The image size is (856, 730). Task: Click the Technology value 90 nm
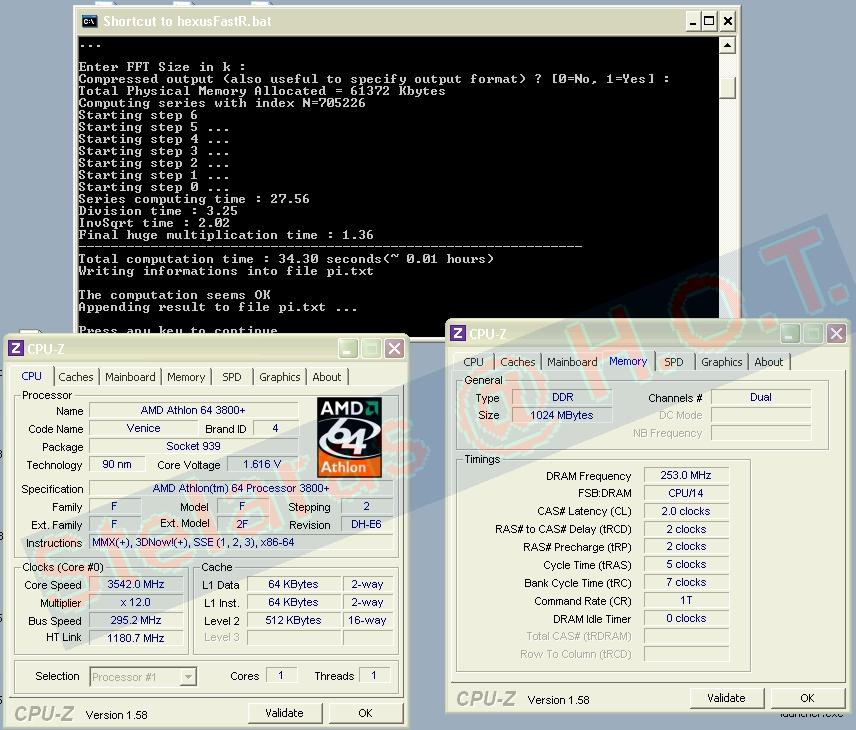pyautogui.click(x=117, y=464)
